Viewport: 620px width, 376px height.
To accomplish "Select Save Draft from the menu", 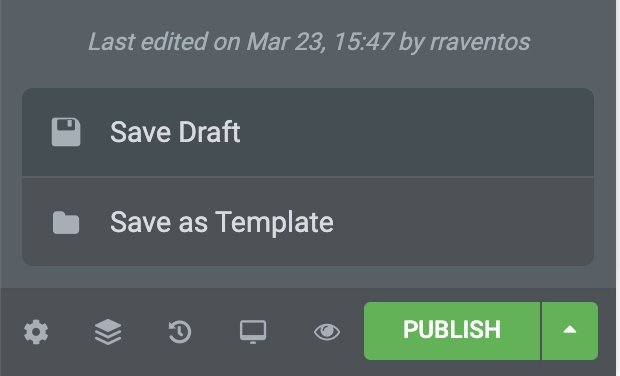I will (x=308, y=132).
